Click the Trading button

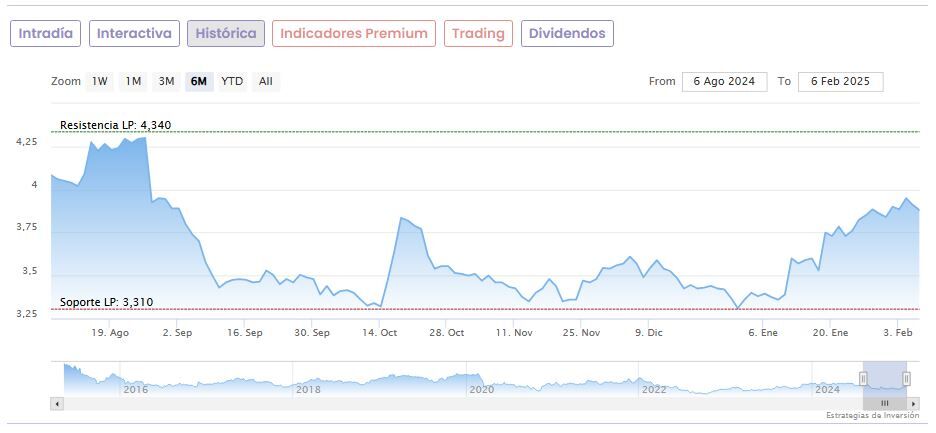(x=478, y=33)
